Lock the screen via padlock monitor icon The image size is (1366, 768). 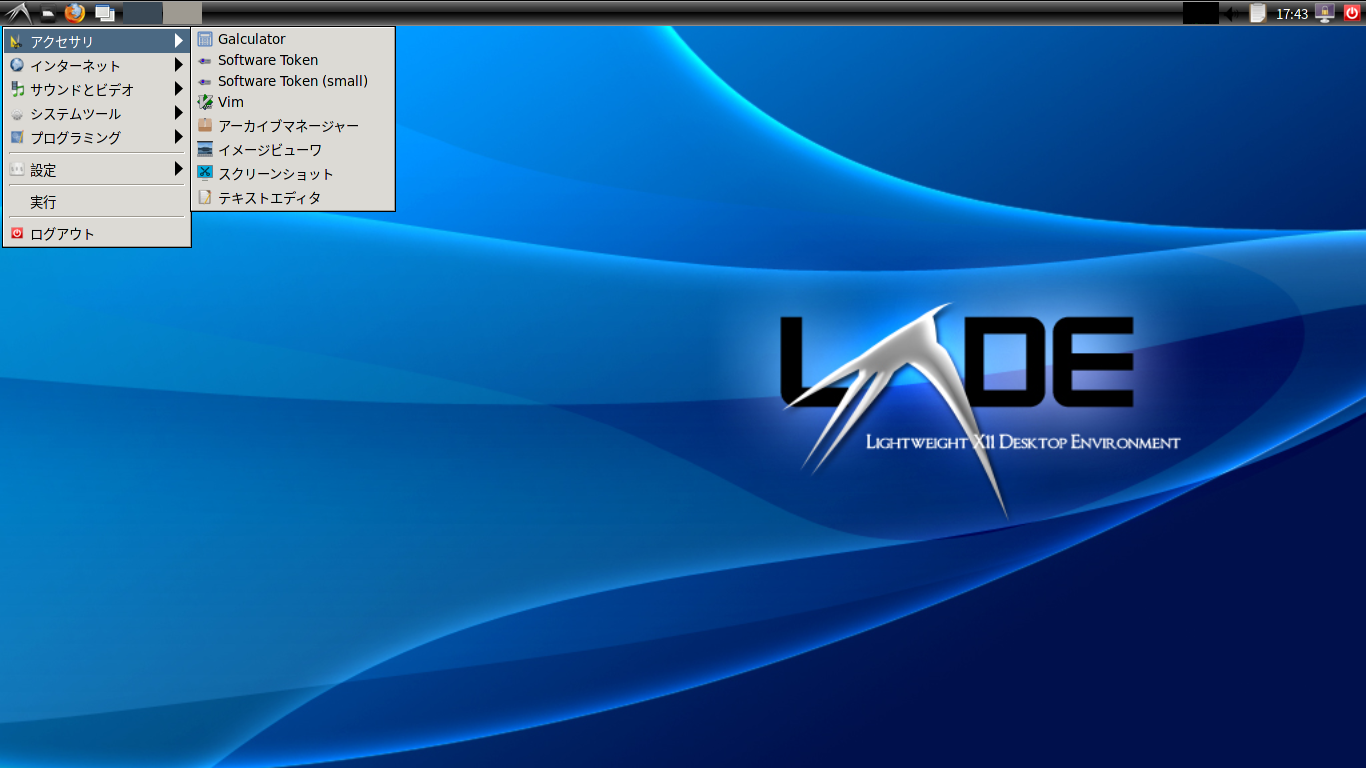(1325, 13)
